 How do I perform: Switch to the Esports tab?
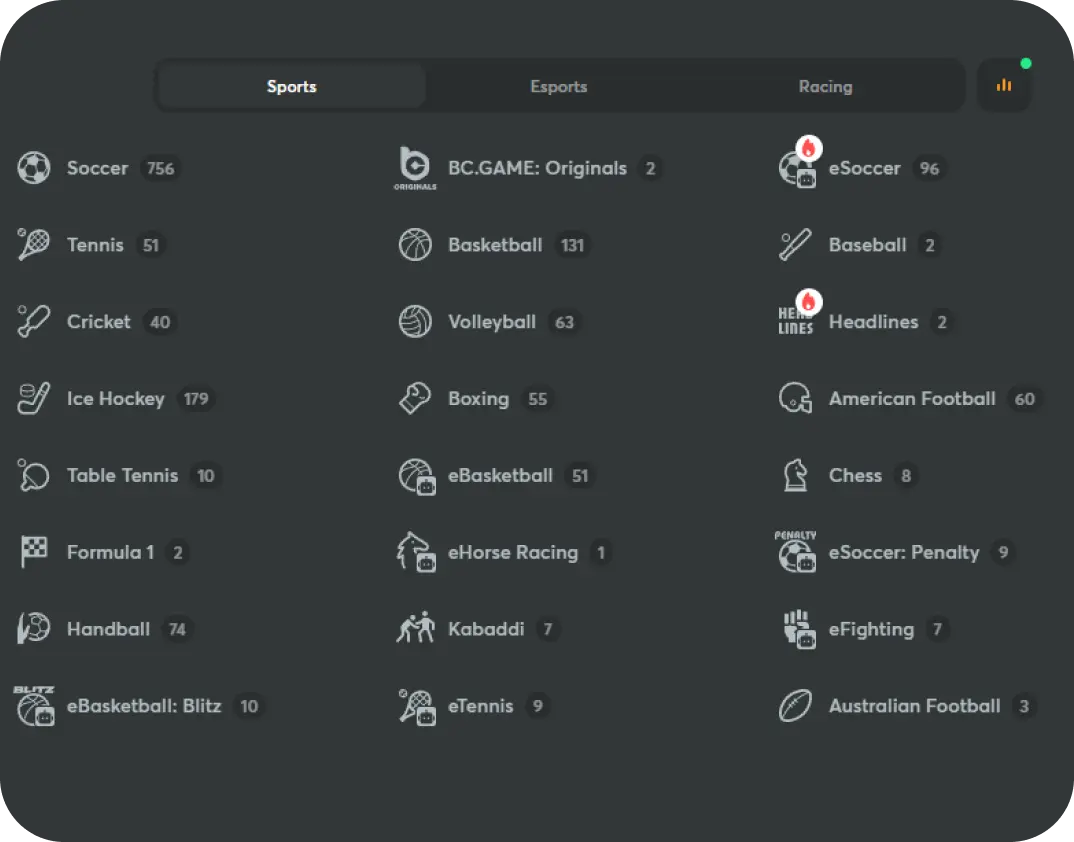[558, 87]
